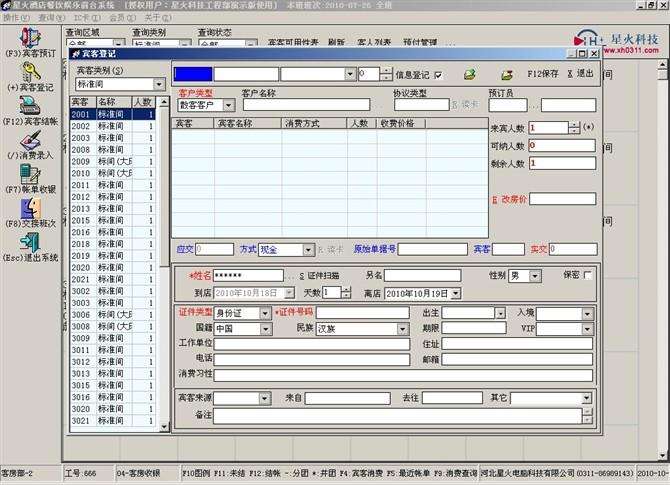This screenshot has width=670, height=485.
Task: Select room 2002 in the room list
Action: 81,126
